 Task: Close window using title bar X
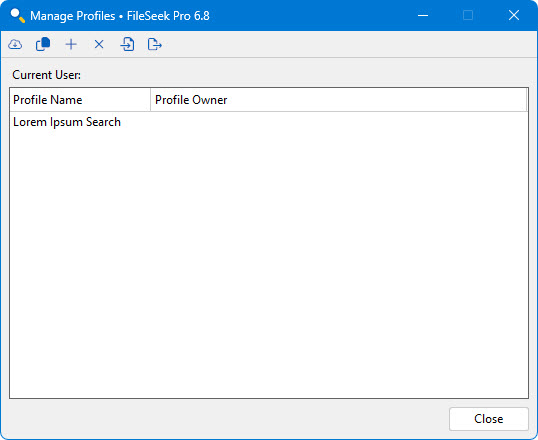514,15
